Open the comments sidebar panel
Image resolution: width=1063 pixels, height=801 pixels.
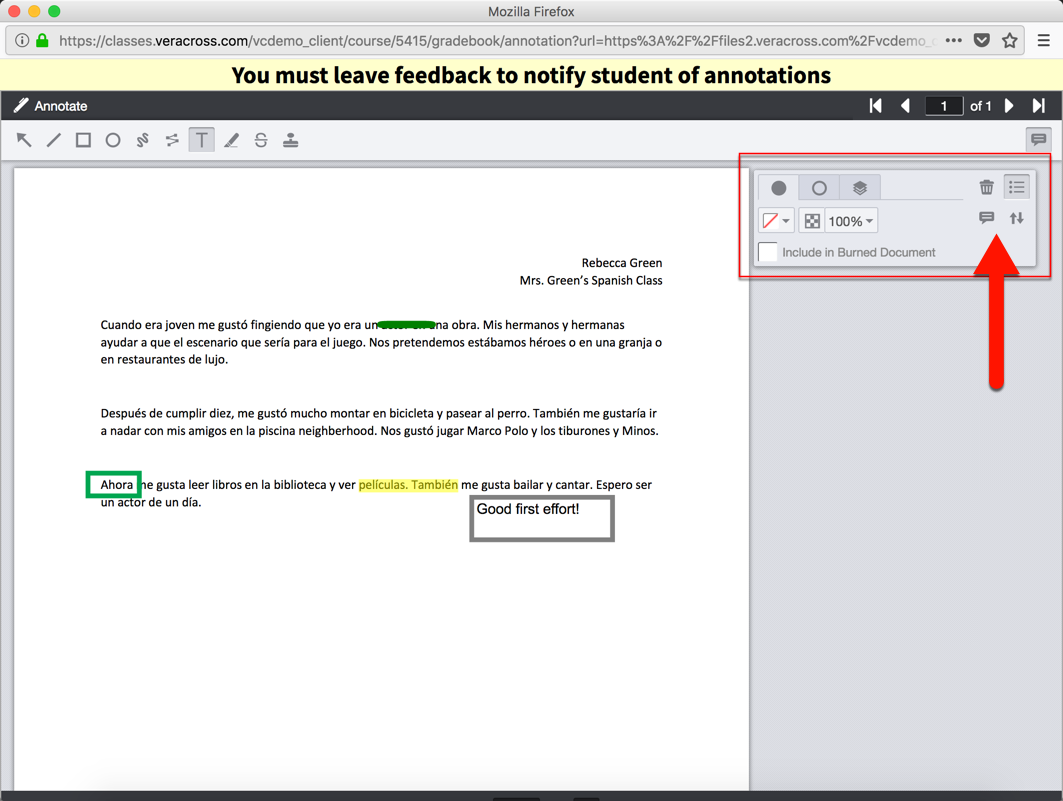pyautogui.click(x=1039, y=140)
